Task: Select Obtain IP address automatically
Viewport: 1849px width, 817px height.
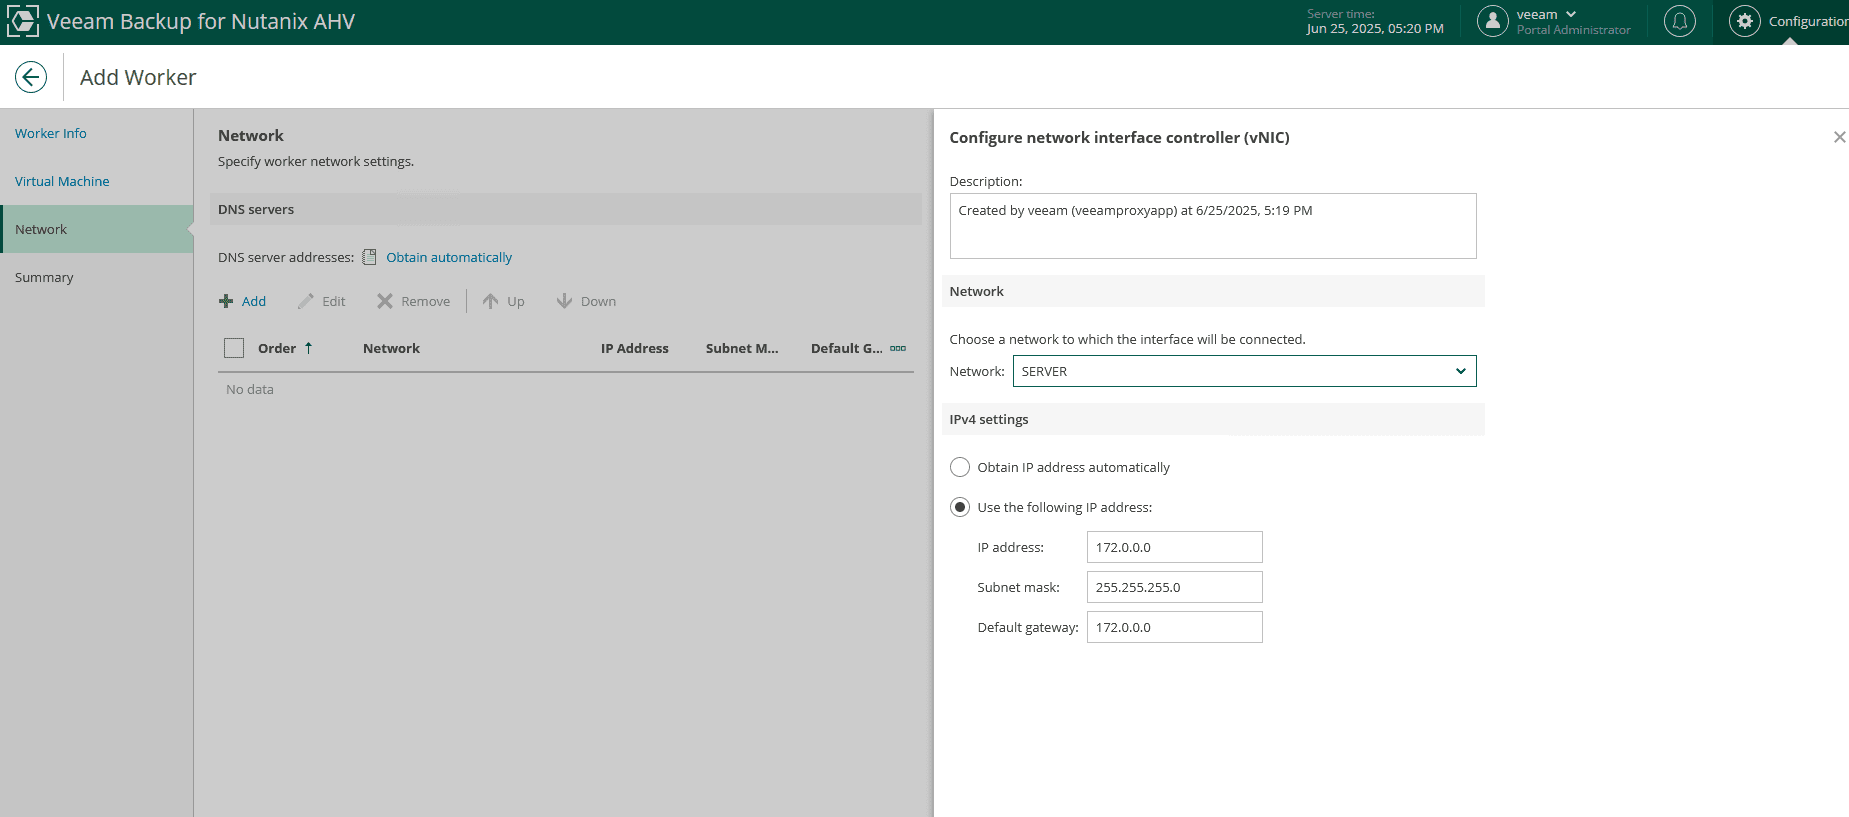Action: 960,467
